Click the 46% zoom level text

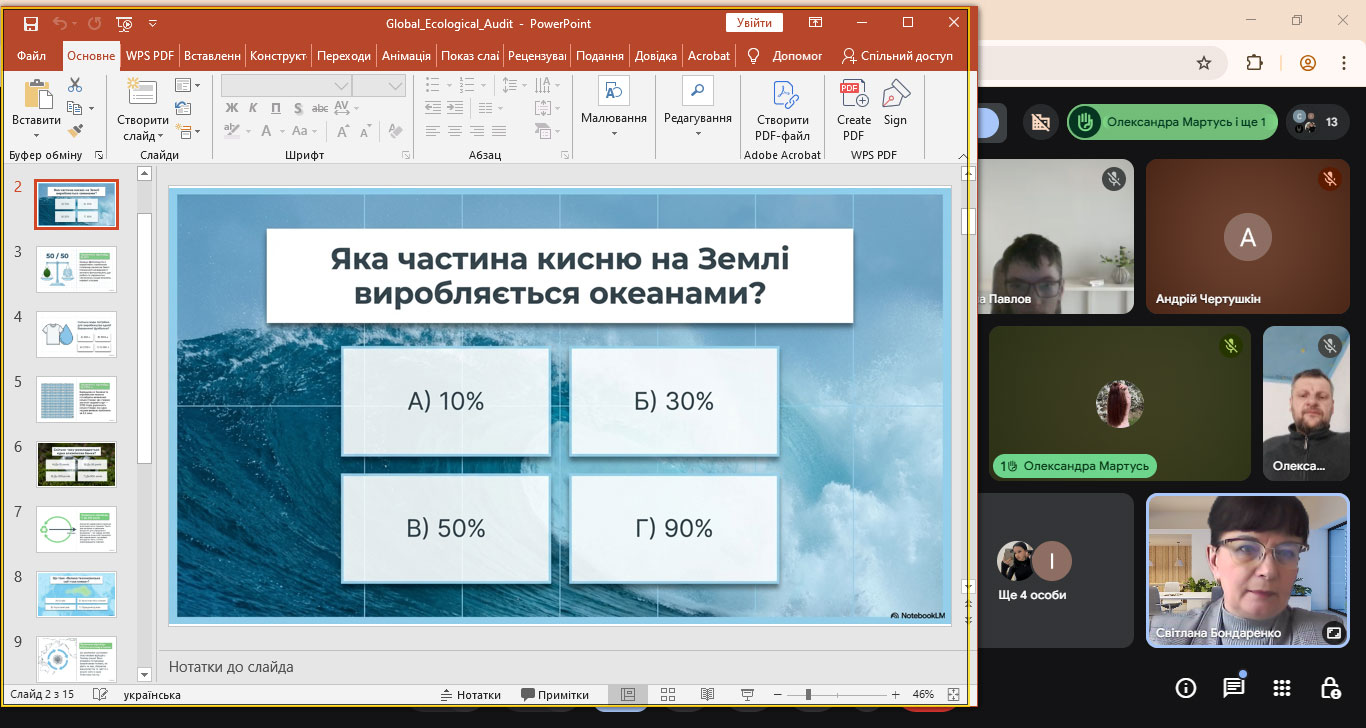pos(923,695)
